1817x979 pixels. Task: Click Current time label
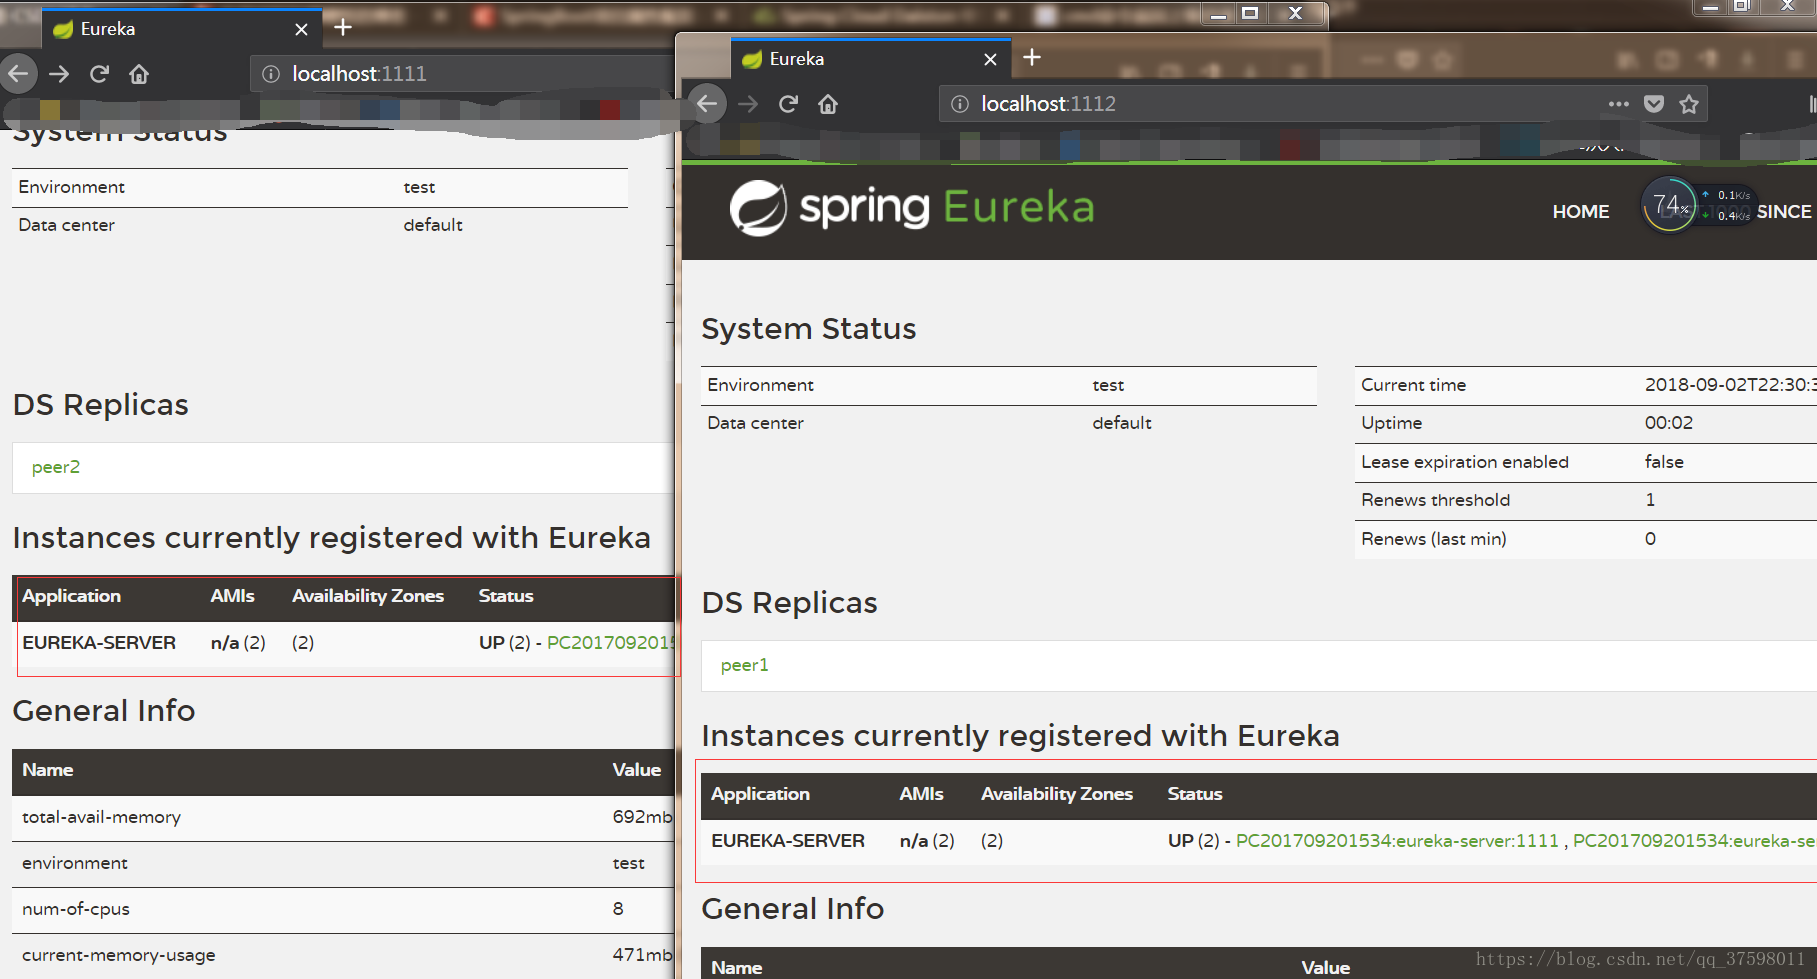[1414, 385]
